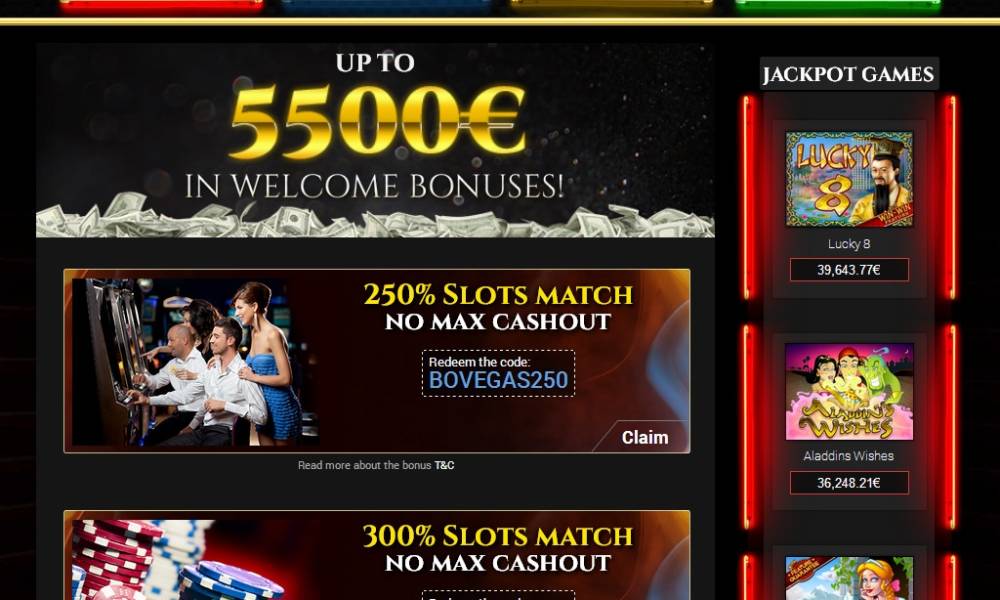Viewport: 1000px width, 600px height.
Task: Open the bonus T&C link
Action: (x=445, y=465)
